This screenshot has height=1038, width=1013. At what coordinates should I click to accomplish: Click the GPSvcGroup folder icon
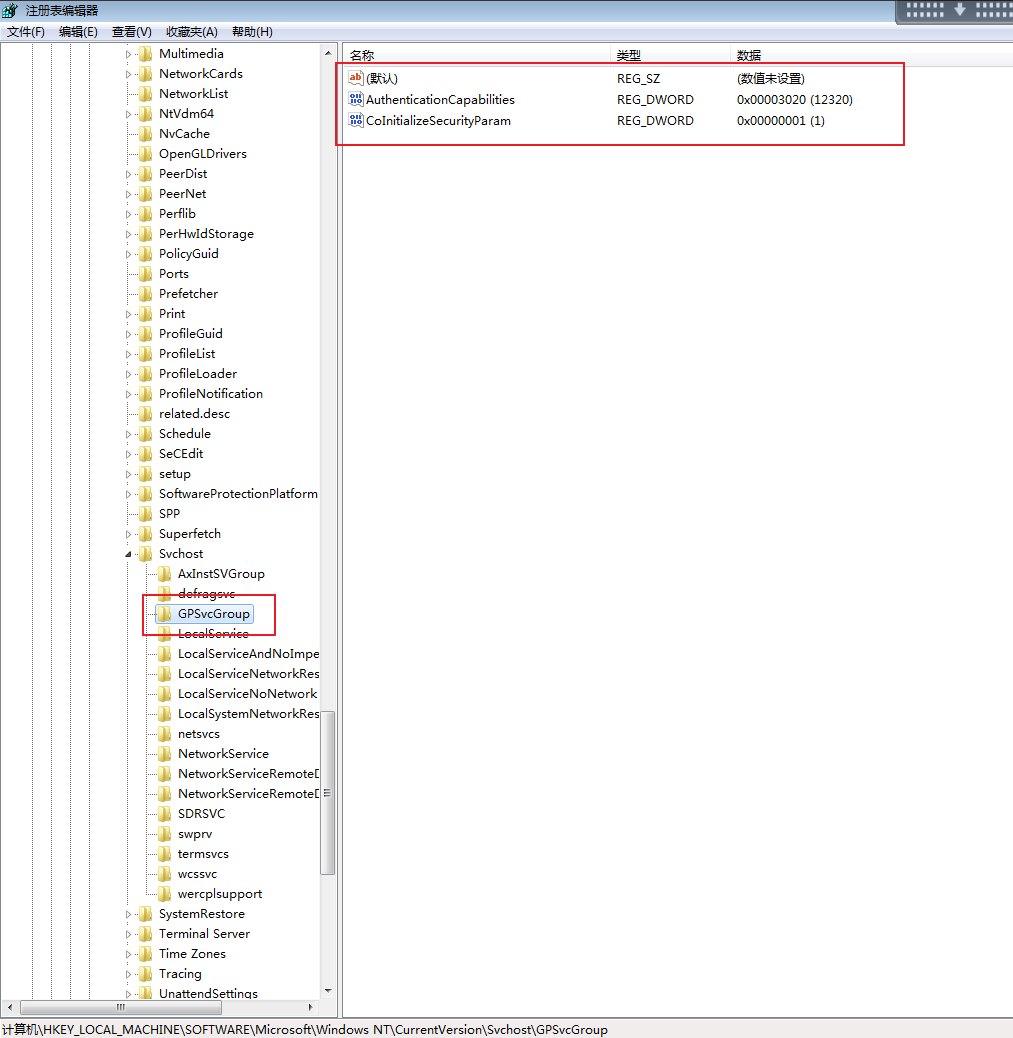click(x=165, y=614)
